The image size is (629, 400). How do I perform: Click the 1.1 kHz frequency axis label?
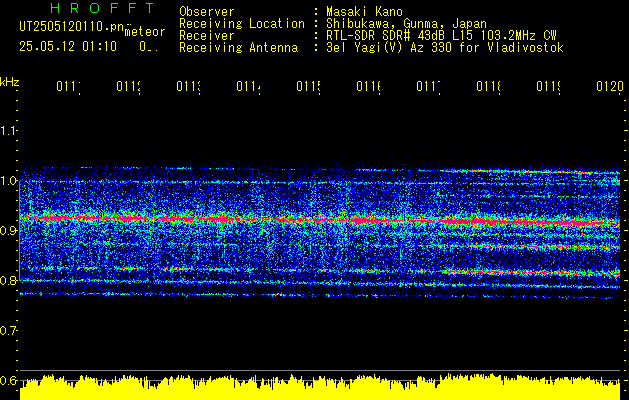8,131
